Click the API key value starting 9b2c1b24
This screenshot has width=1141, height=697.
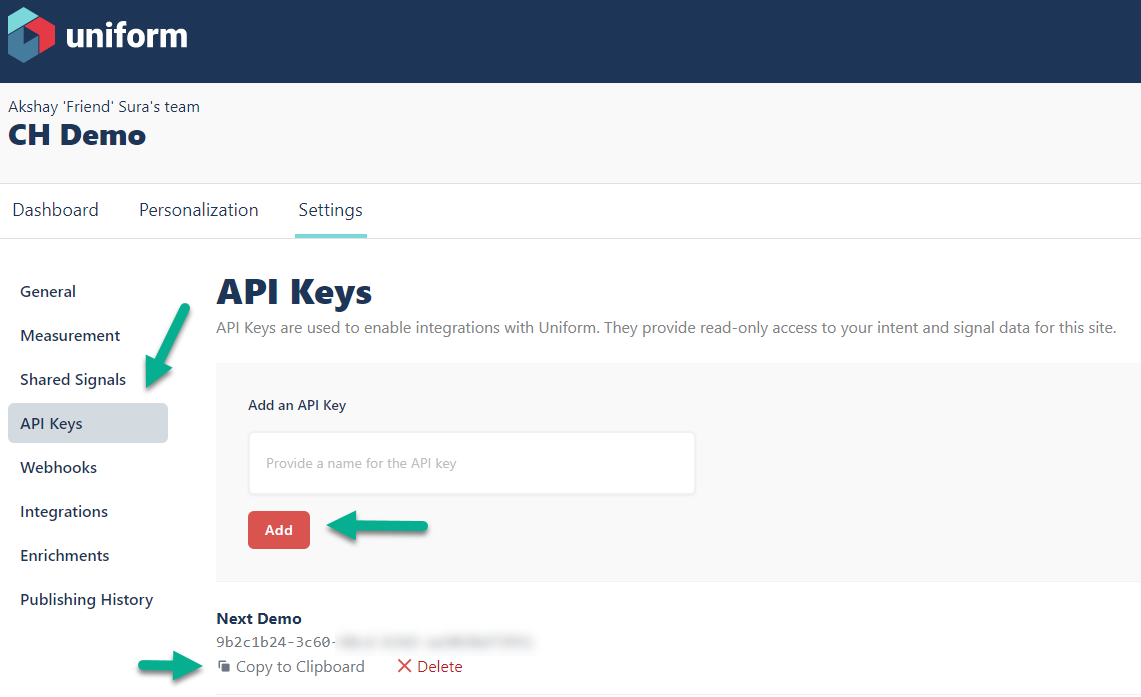click(375, 642)
